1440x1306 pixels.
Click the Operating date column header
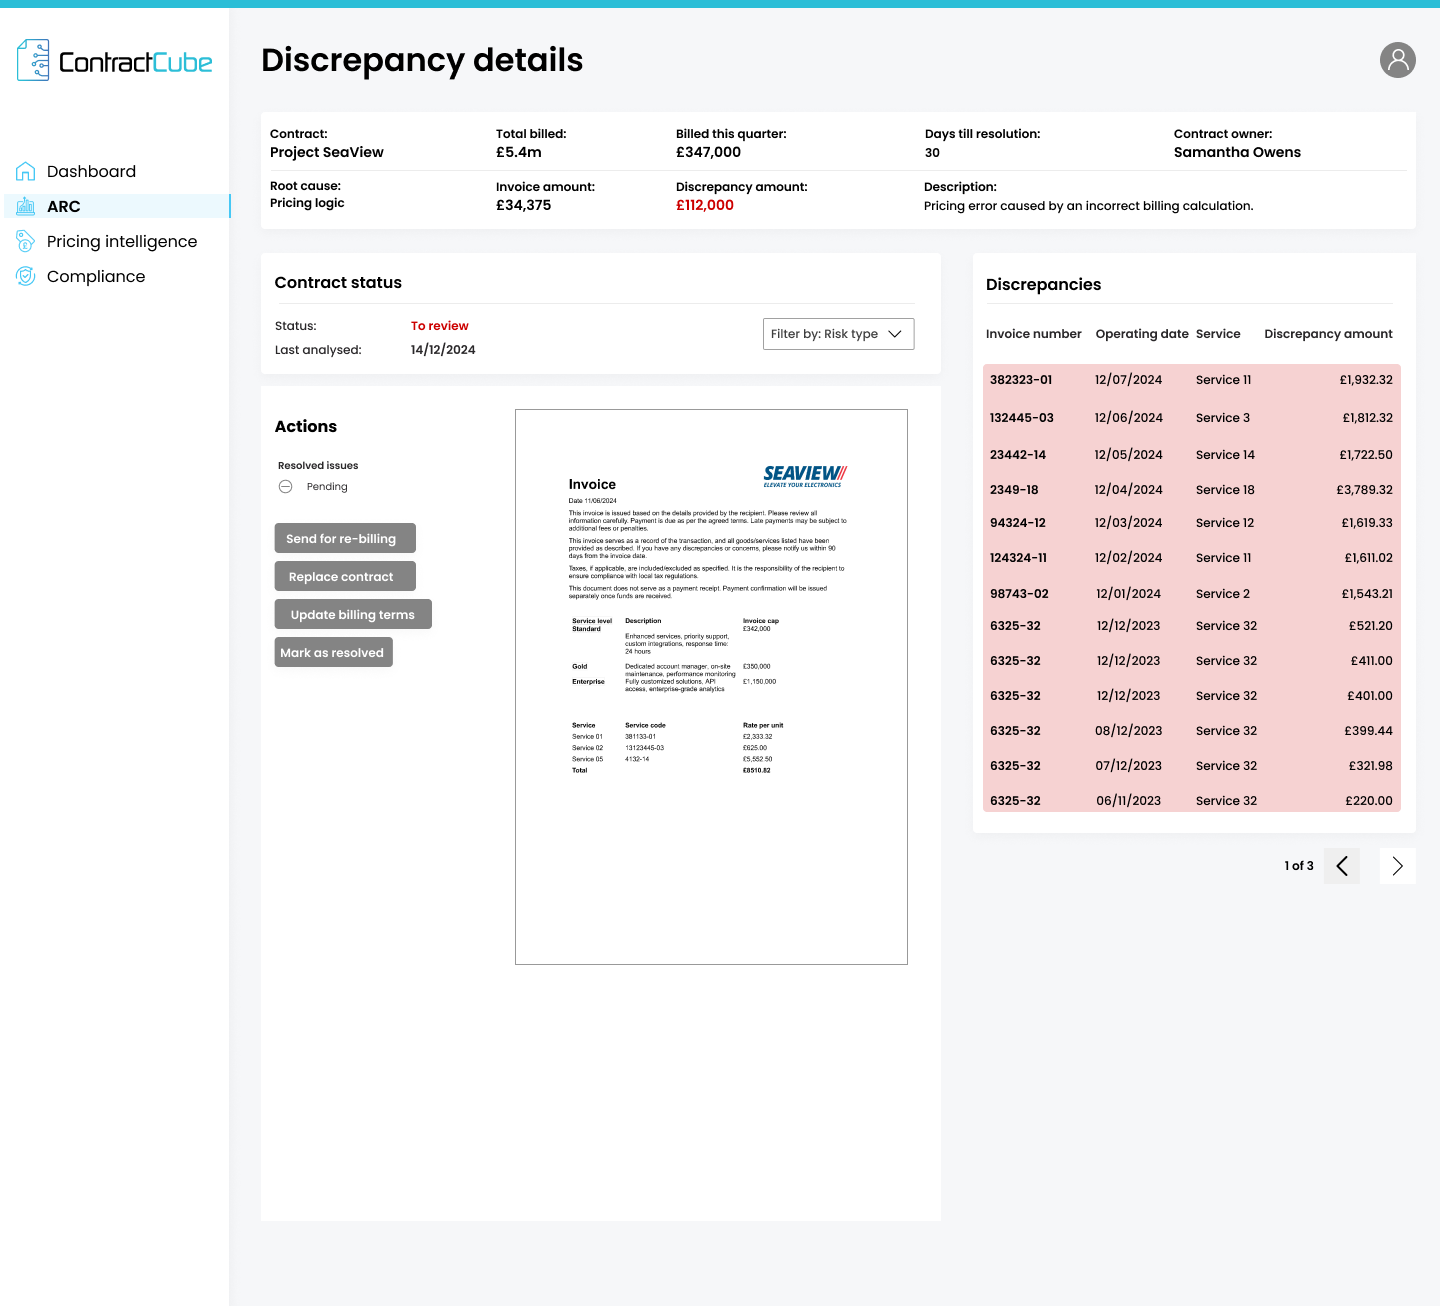click(x=1142, y=334)
